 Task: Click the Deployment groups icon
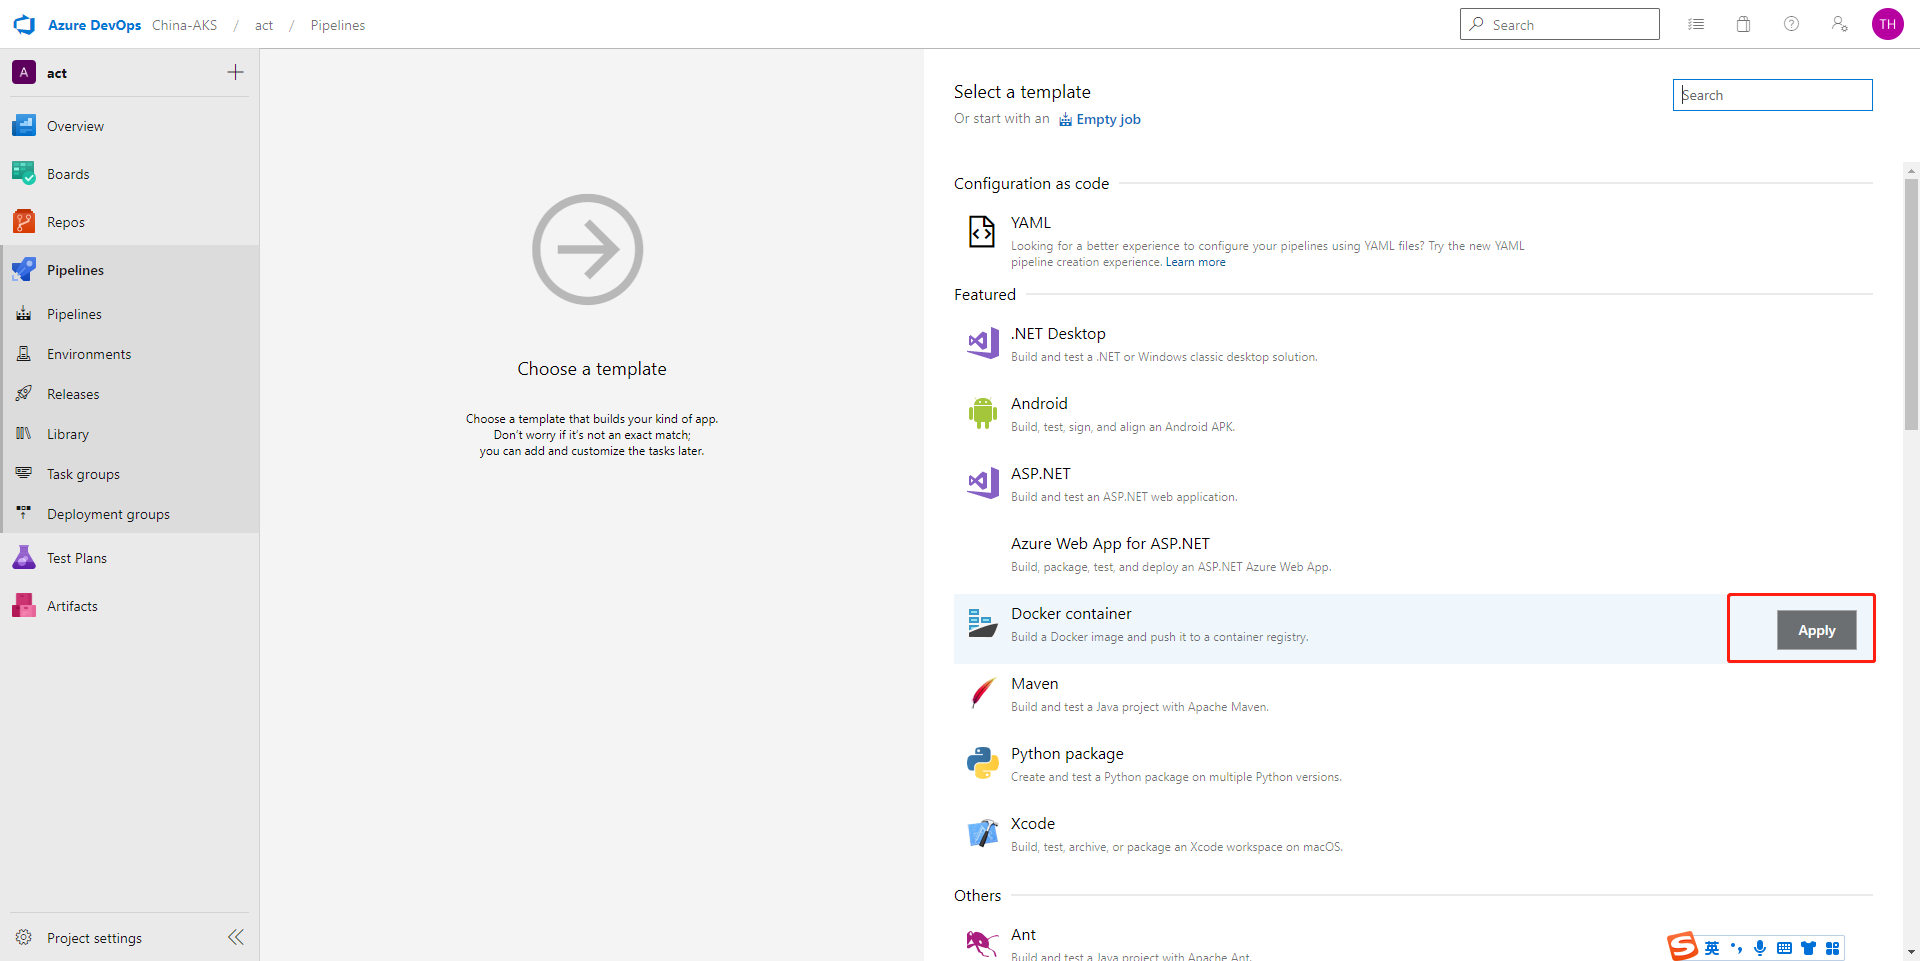tap(24, 513)
